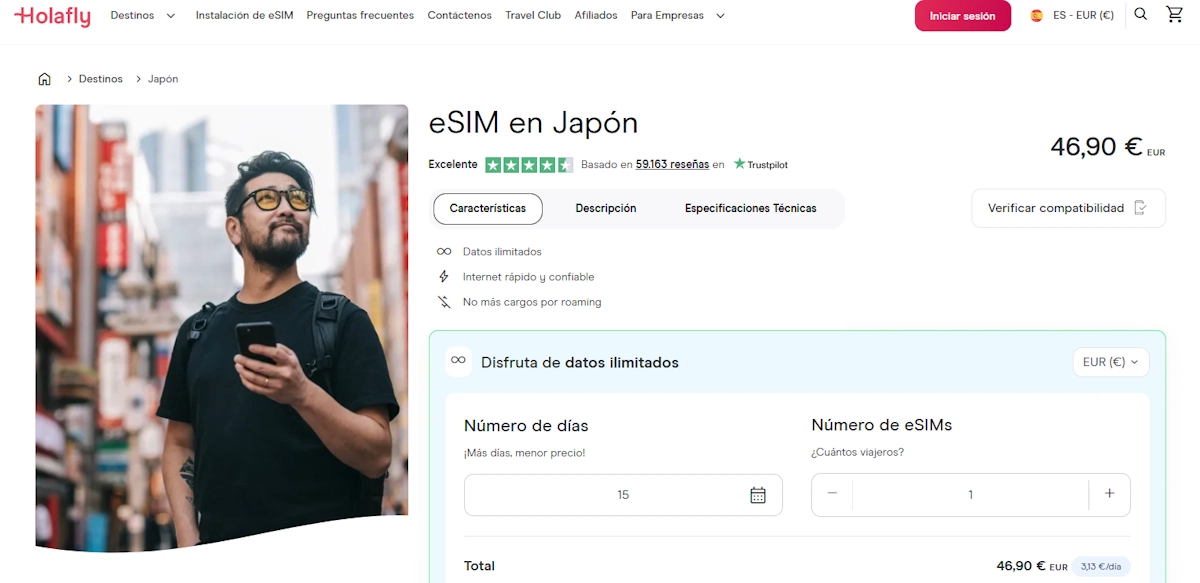Increase number of eSIMs with plus

click(1109, 494)
